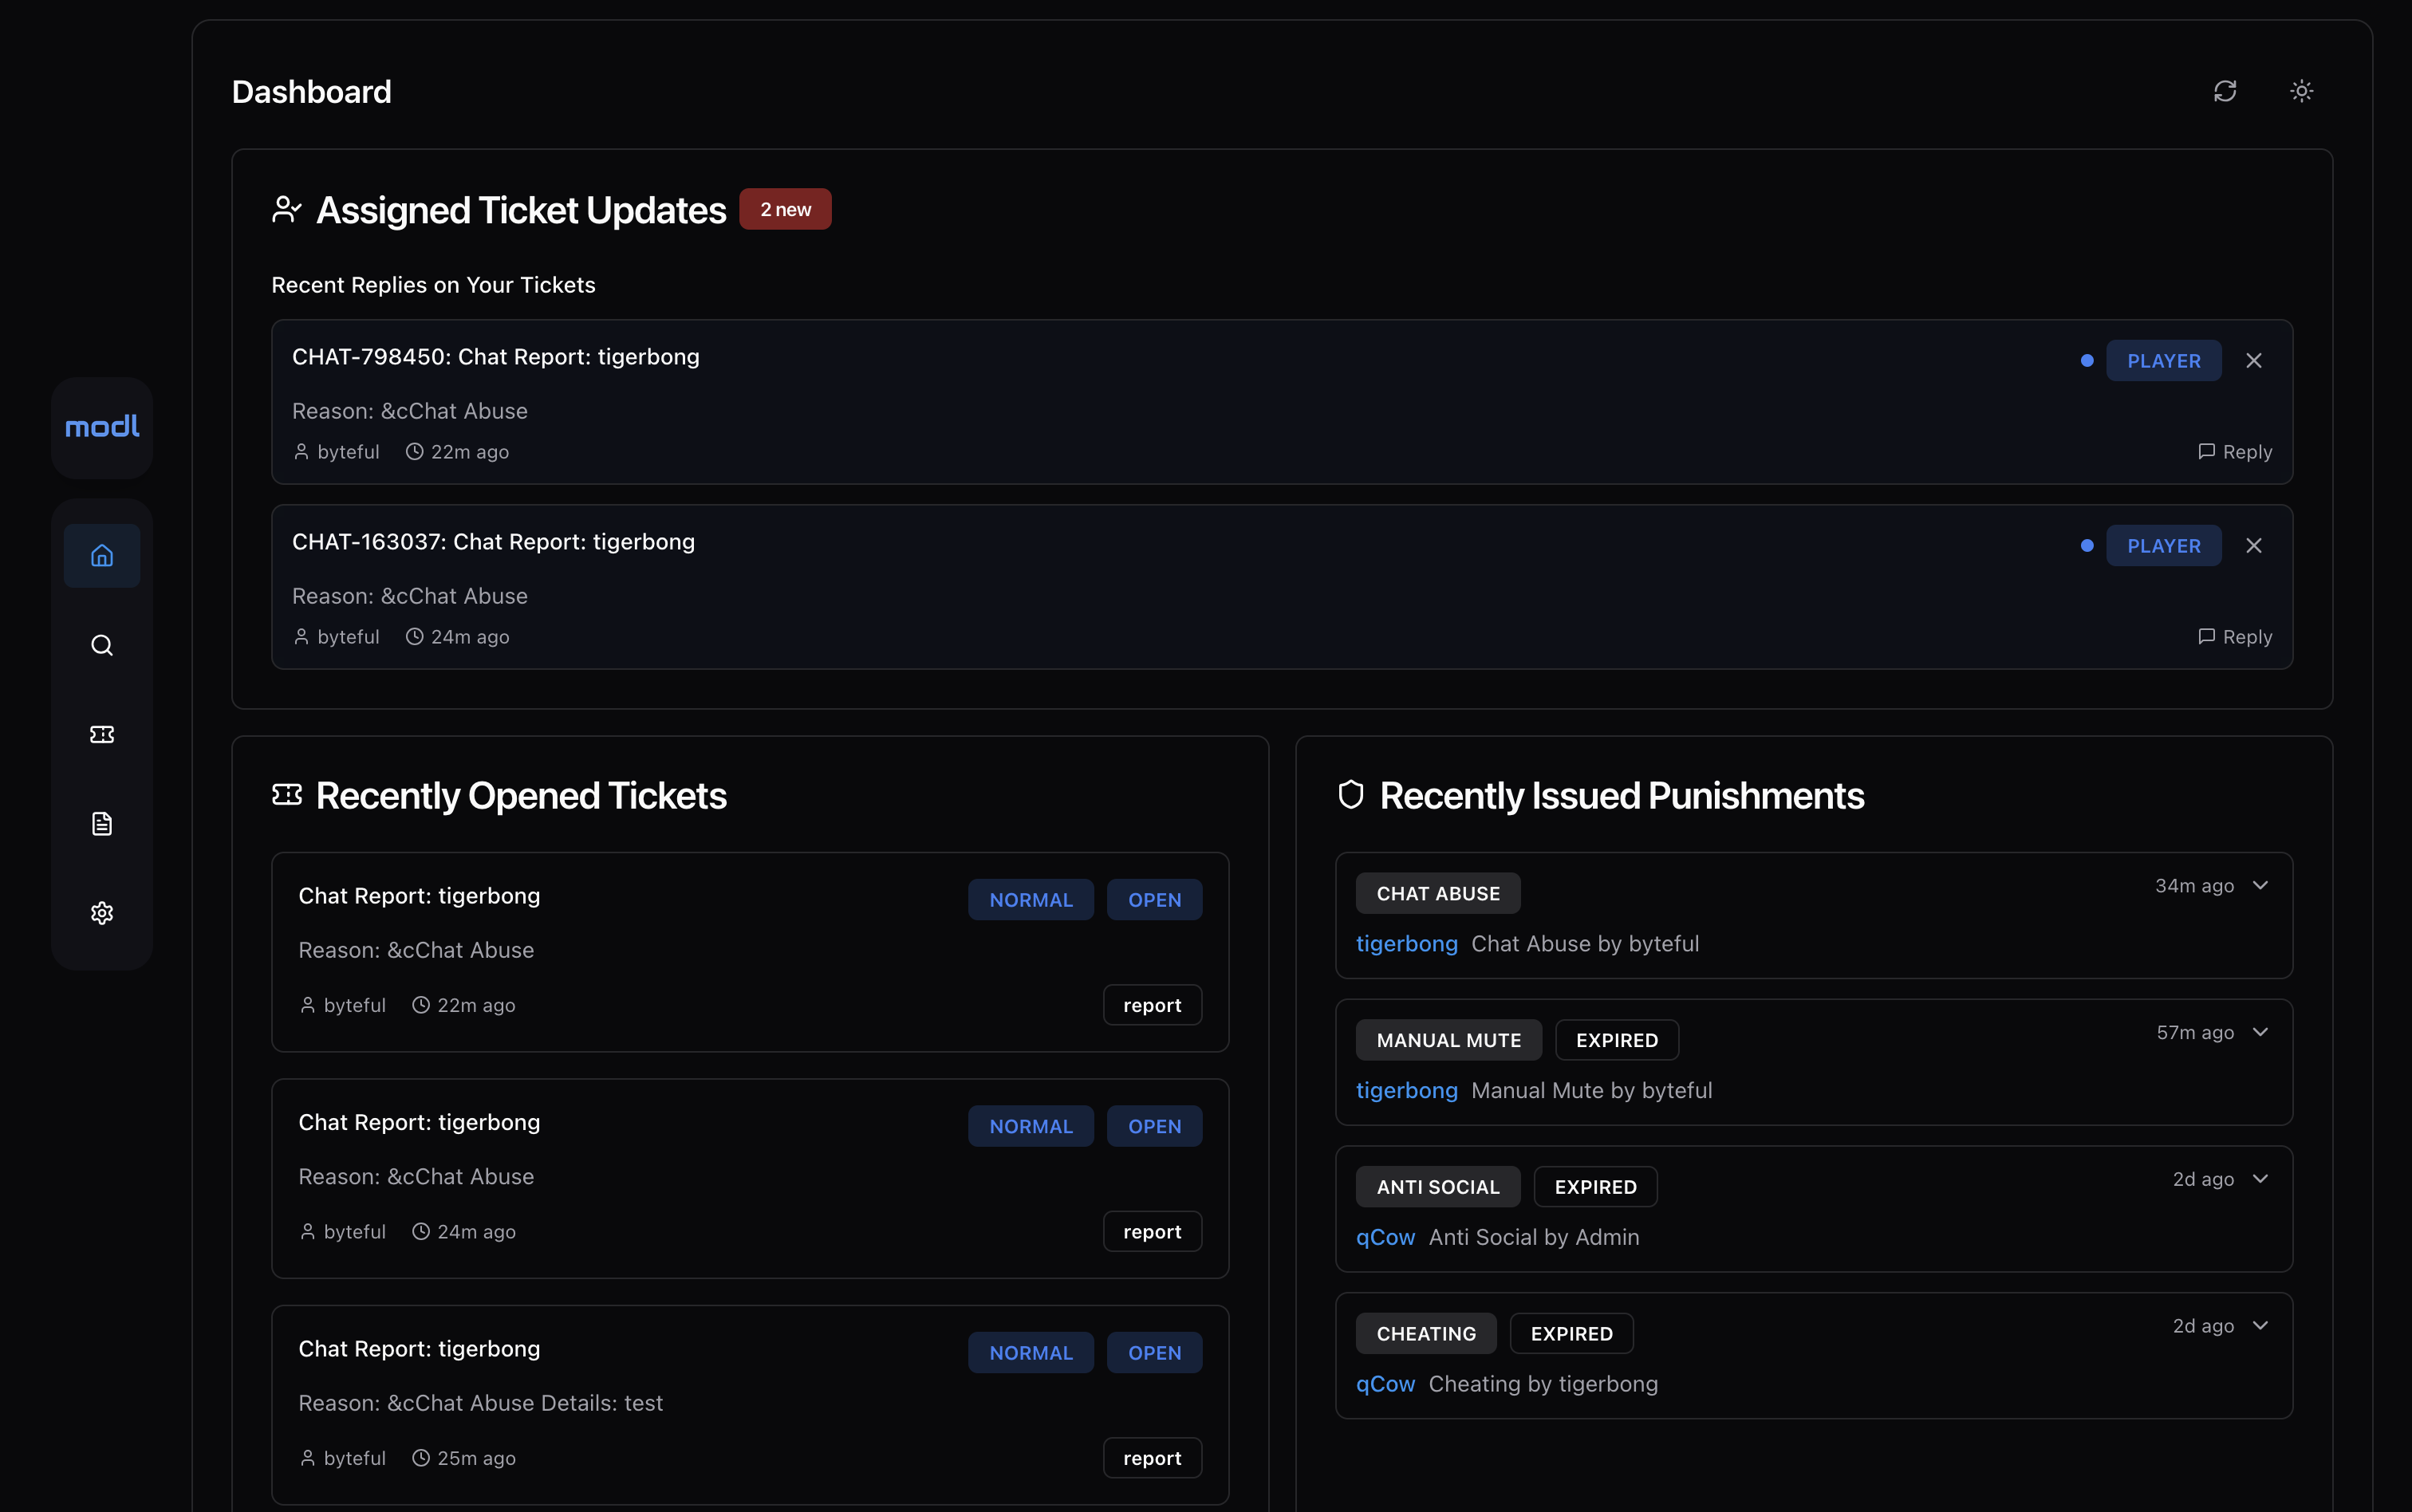Screen dimensions: 2412x1512
Task: Click the modl logo in sidebar
Action: click(x=102, y=428)
